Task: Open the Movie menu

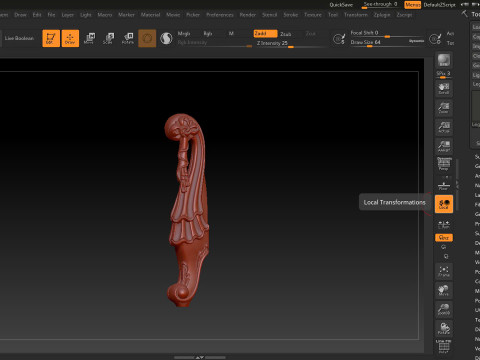Action: point(173,15)
